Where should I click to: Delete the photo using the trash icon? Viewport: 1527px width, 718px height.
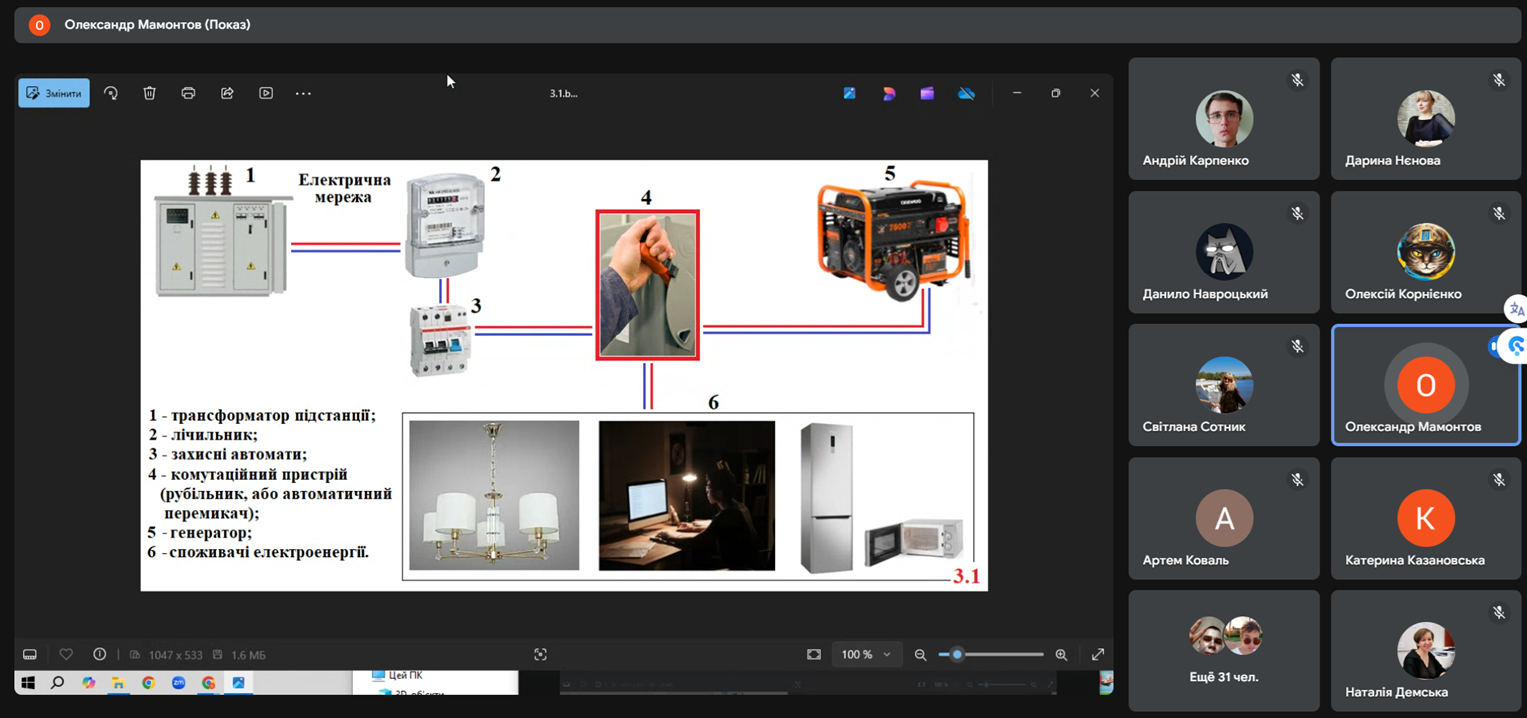coord(149,93)
